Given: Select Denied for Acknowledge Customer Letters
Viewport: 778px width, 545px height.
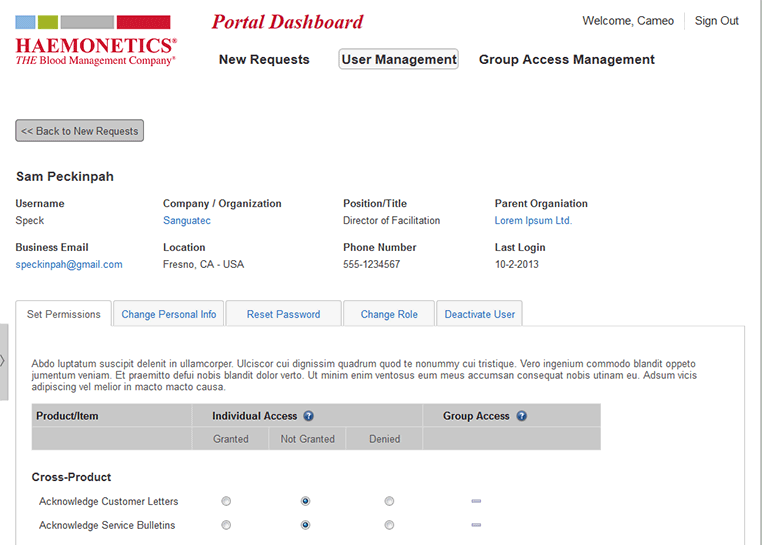Looking at the screenshot, I should coord(389,501).
